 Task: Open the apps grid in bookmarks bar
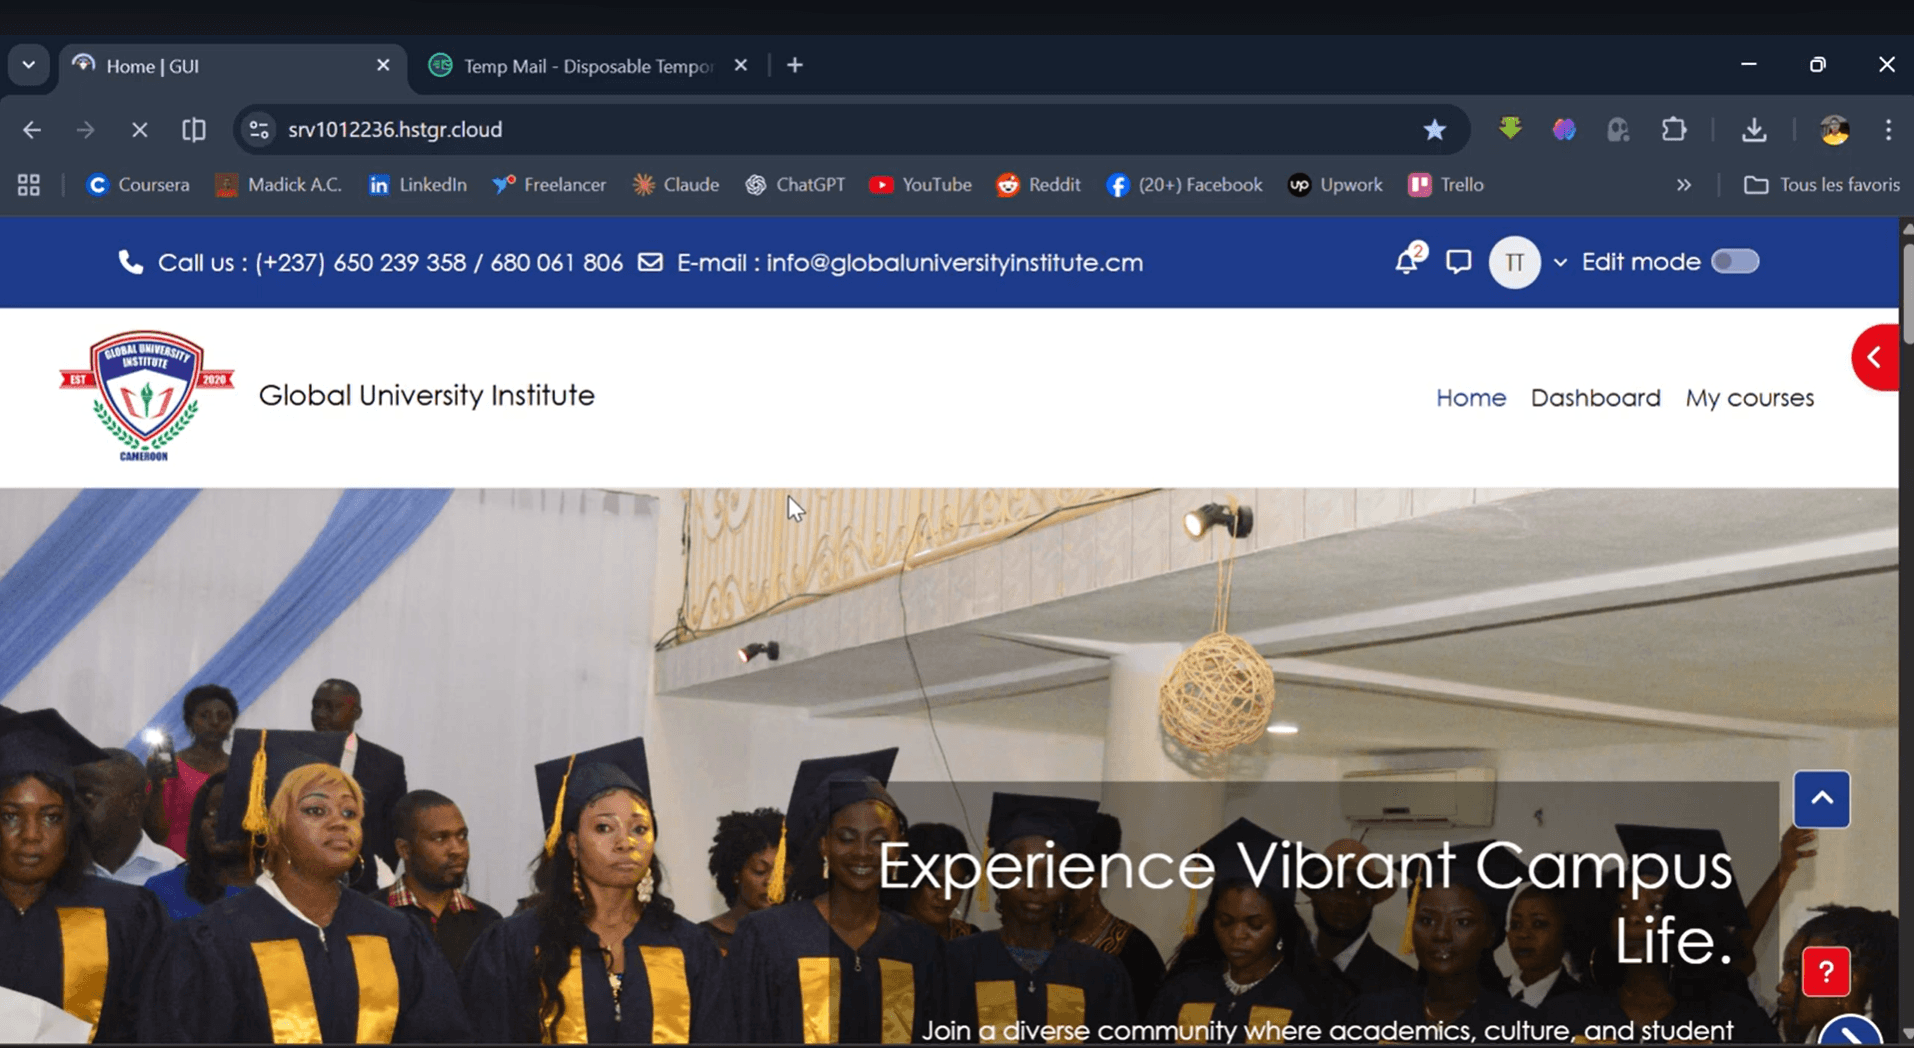coord(29,185)
